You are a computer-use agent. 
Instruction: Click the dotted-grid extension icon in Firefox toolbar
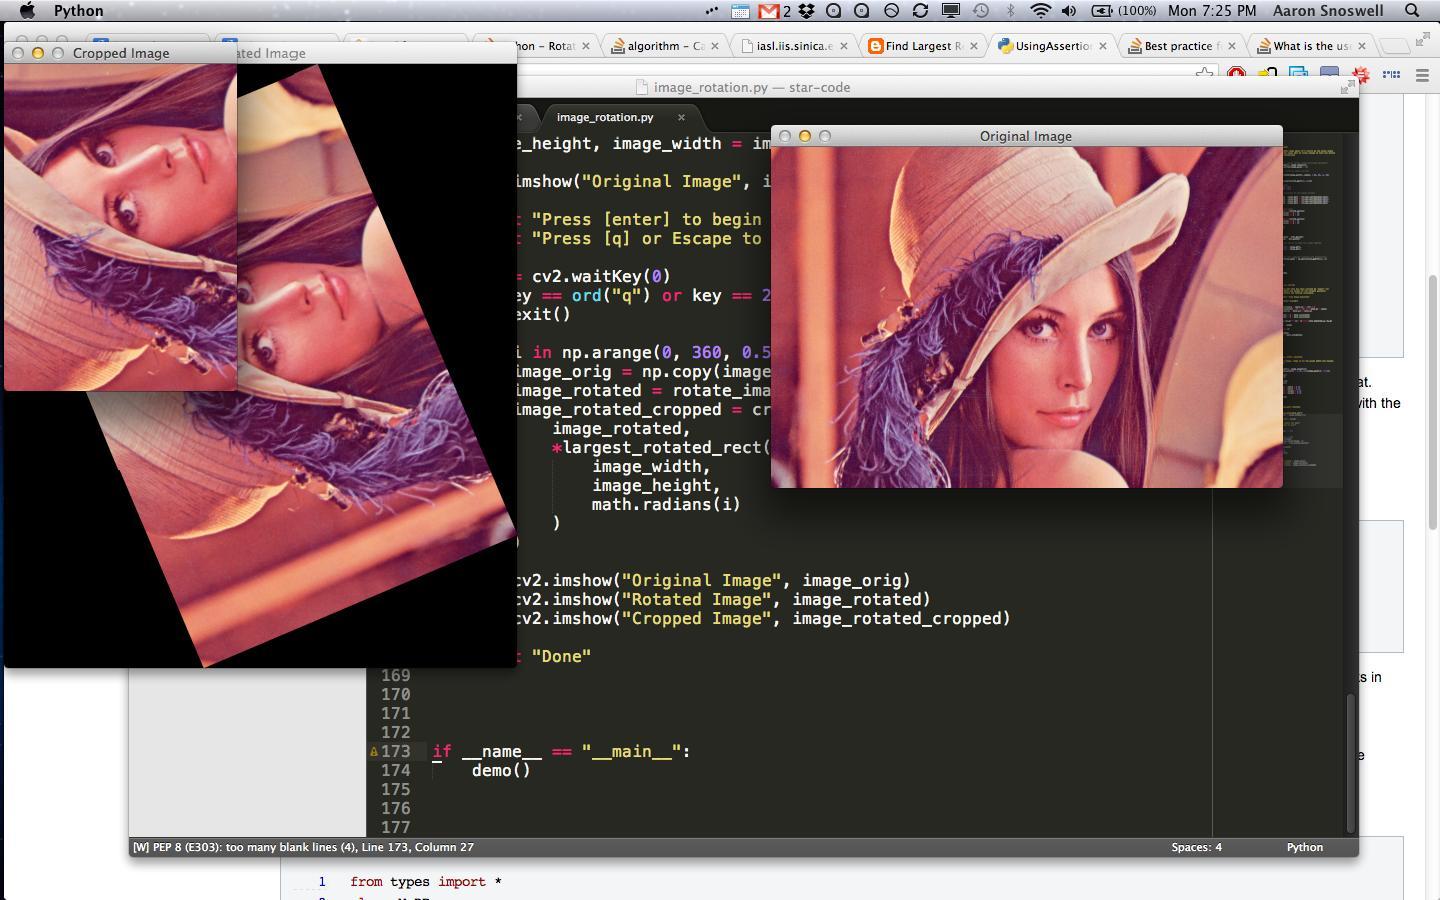pos(1390,74)
